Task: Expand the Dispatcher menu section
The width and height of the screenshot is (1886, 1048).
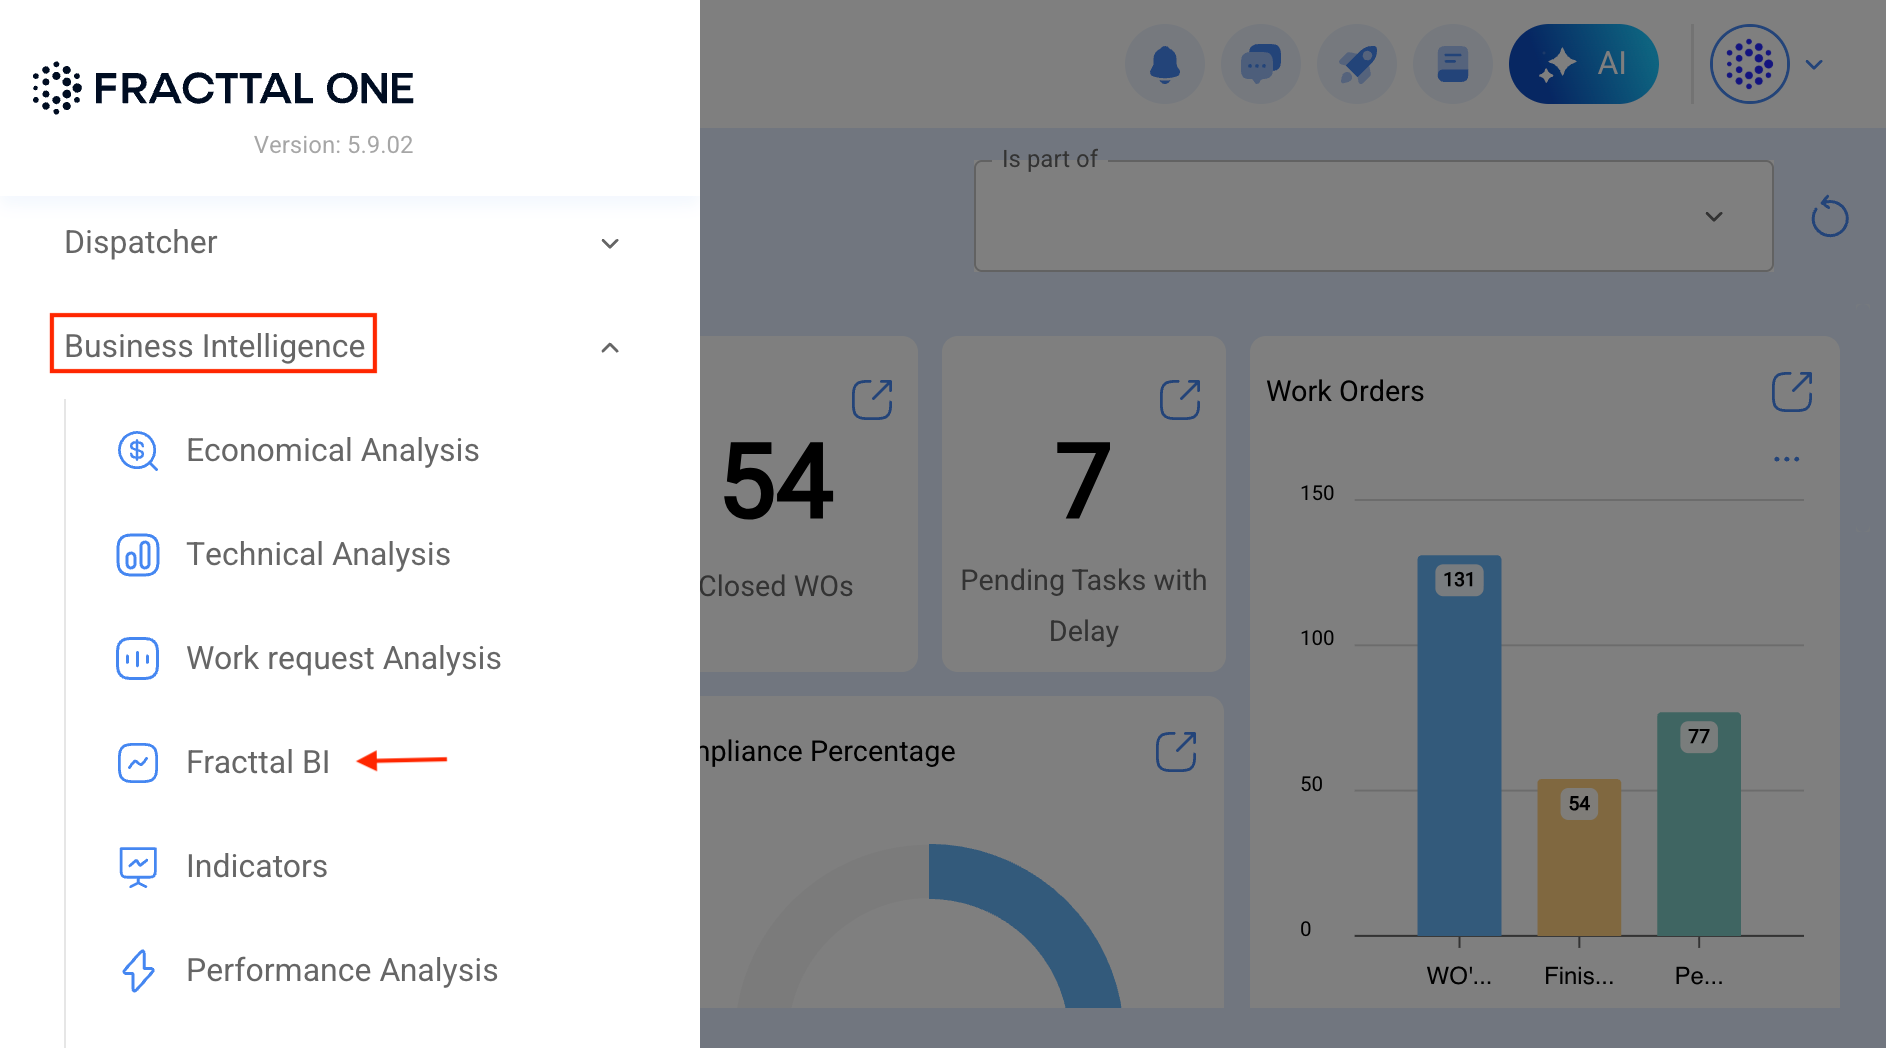Action: 610,243
